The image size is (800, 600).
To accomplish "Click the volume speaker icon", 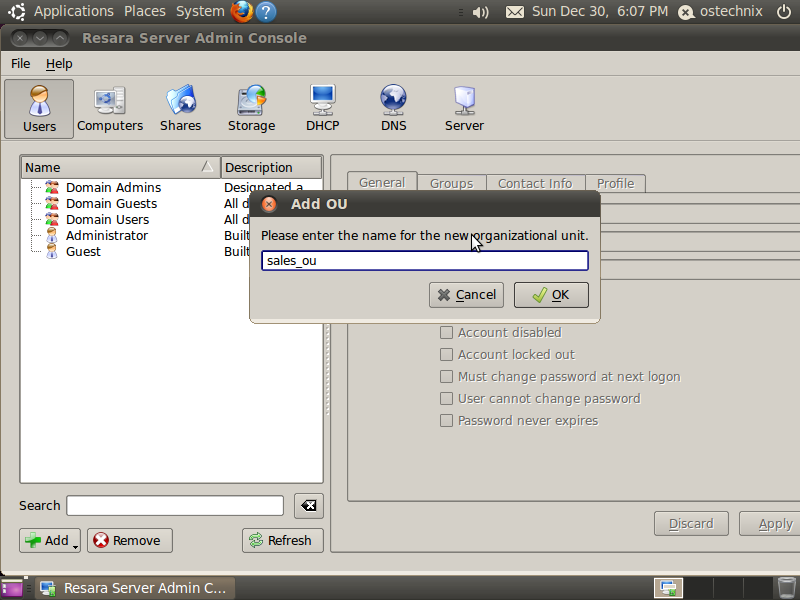I will 480,12.
